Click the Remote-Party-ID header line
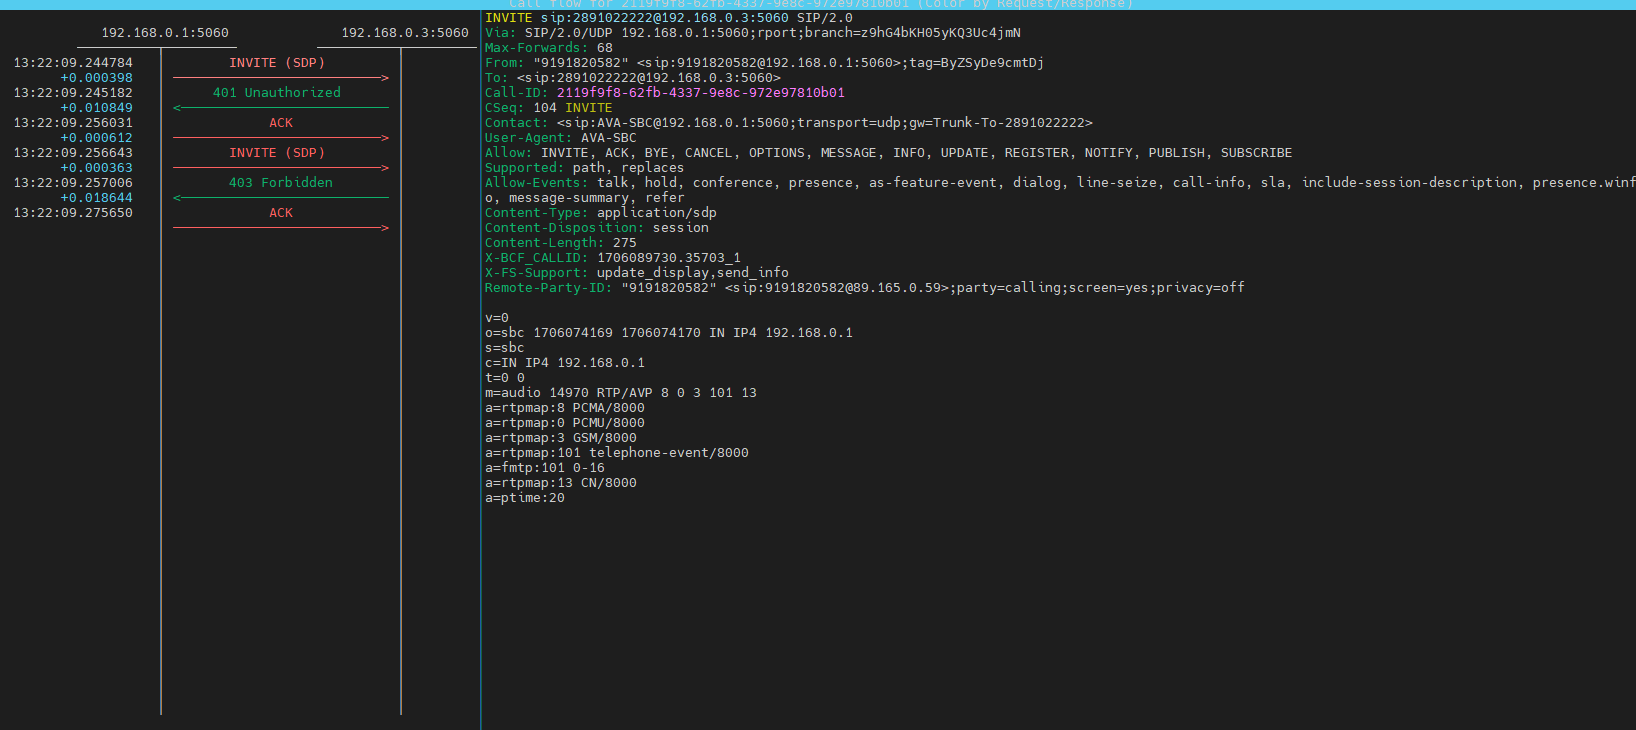This screenshot has height=730, width=1636. [865, 288]
